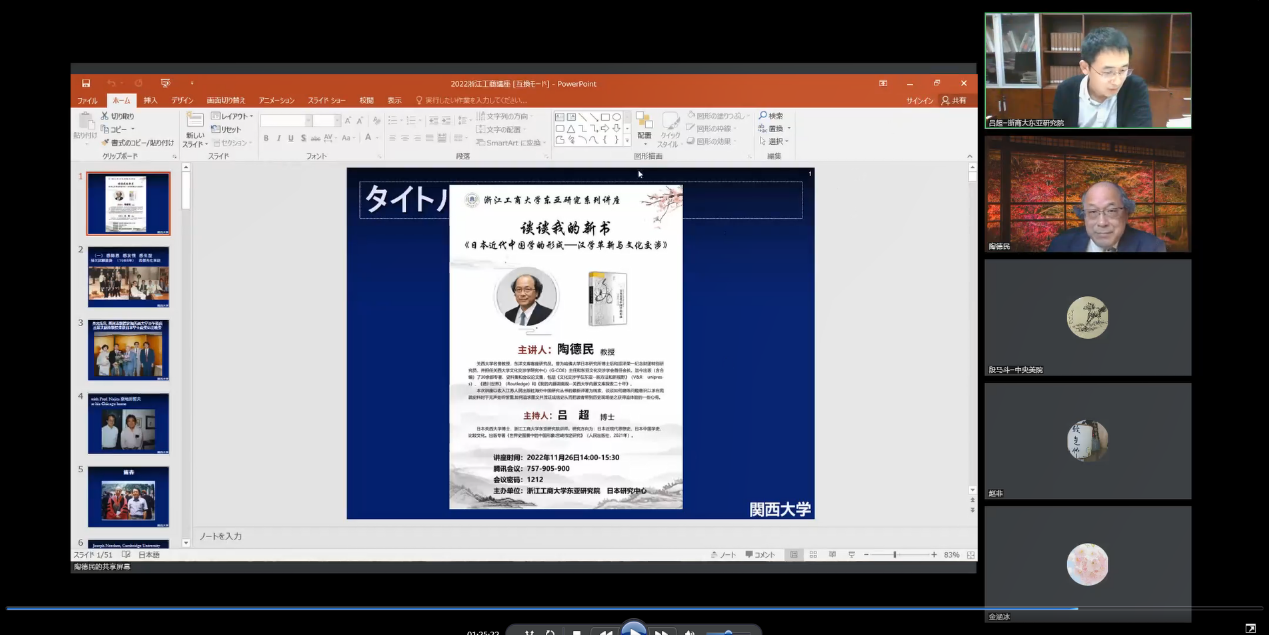Click the video player progress bar

click(x=634, y=608)
